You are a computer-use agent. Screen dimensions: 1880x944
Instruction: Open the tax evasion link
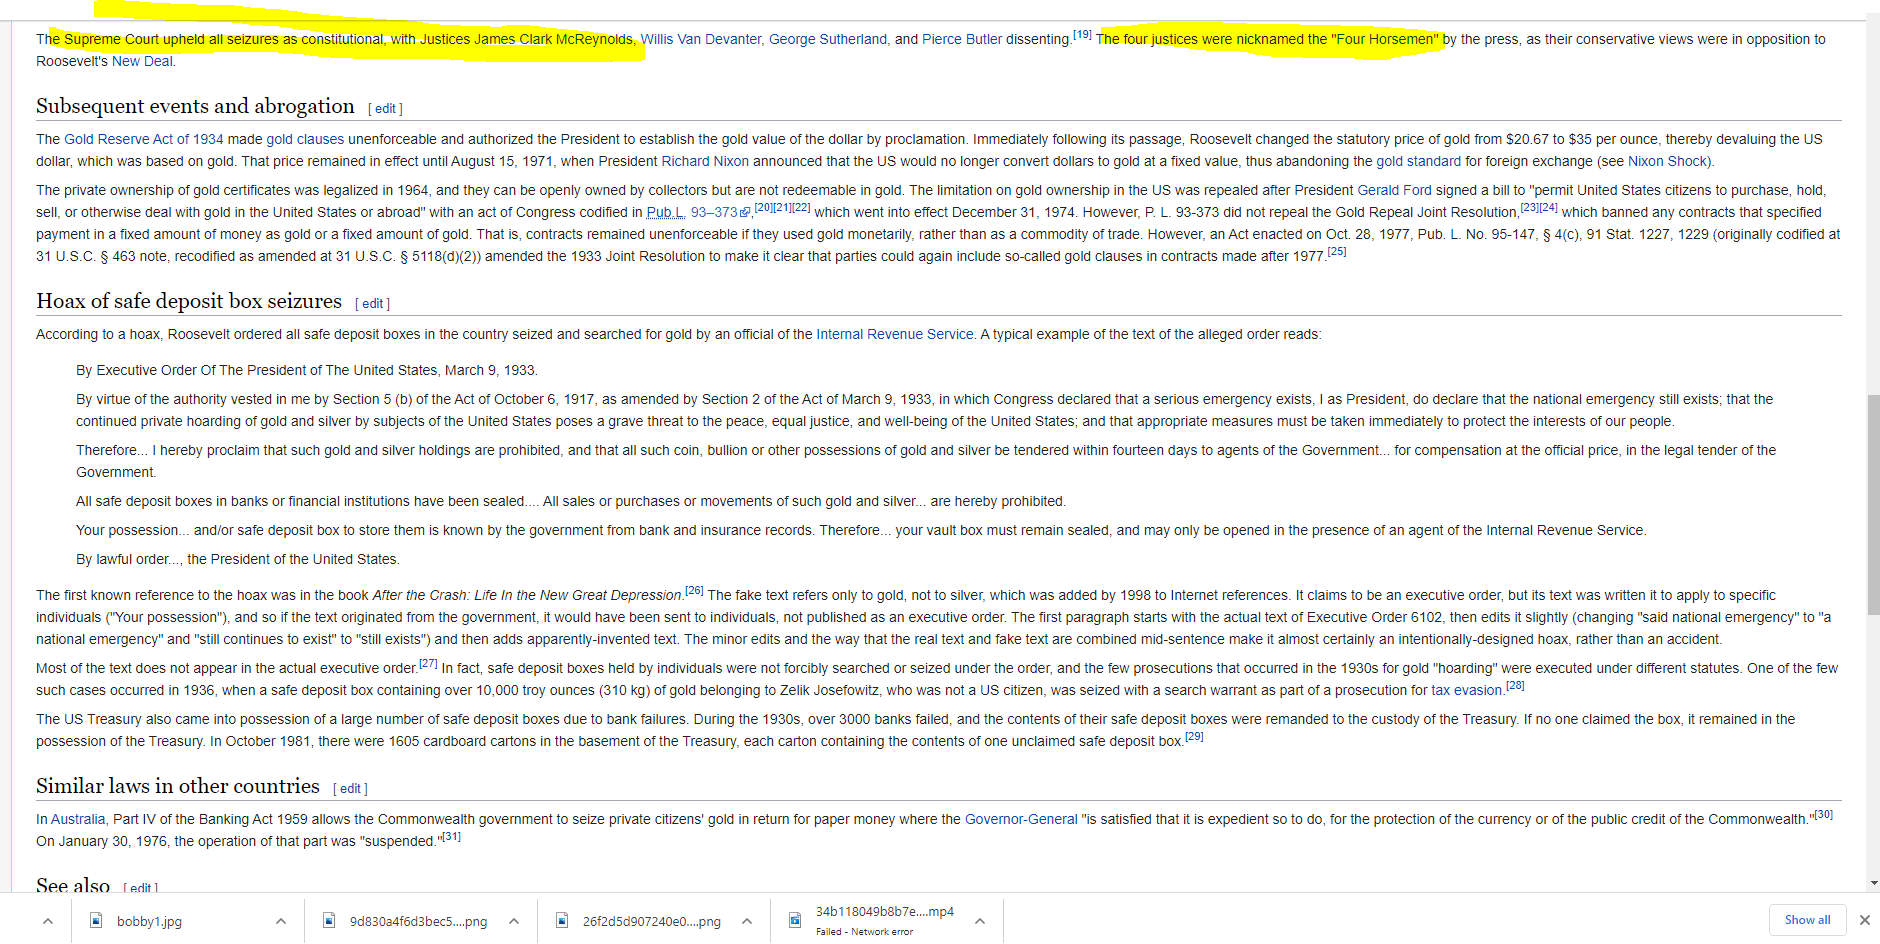click(x=1467, y=690)
